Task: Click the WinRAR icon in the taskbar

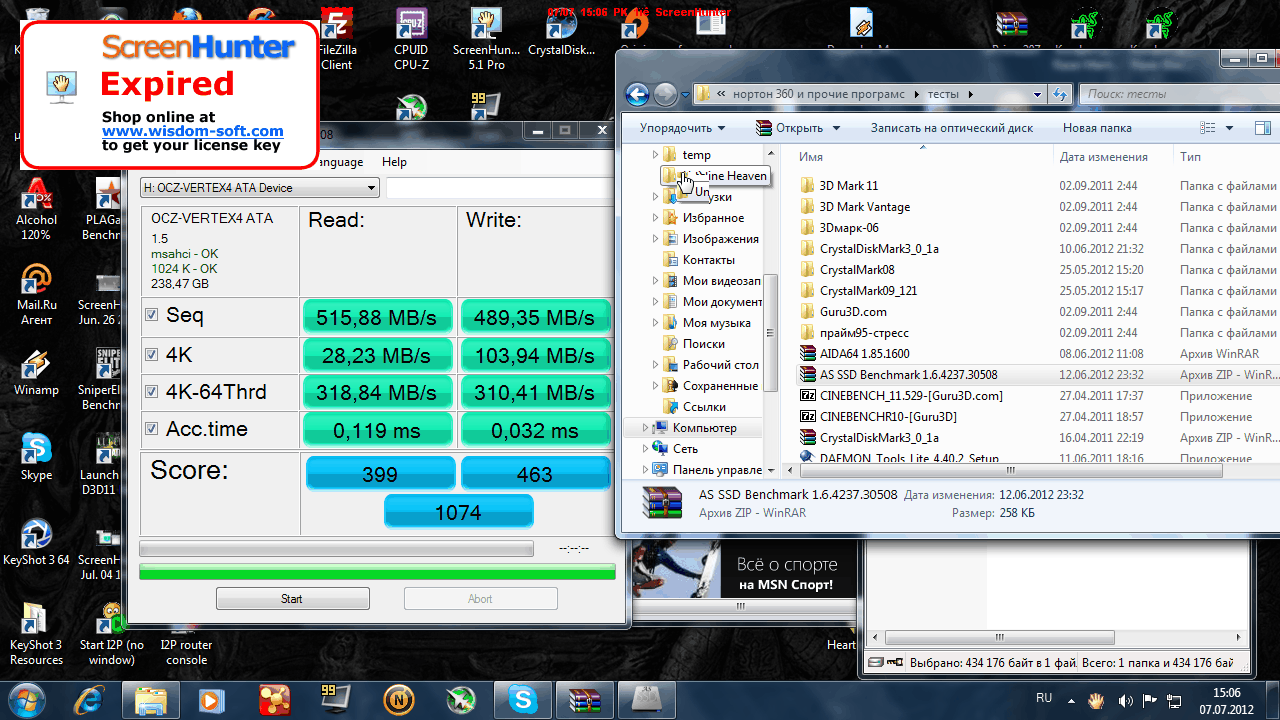Action: click(582, 699)
